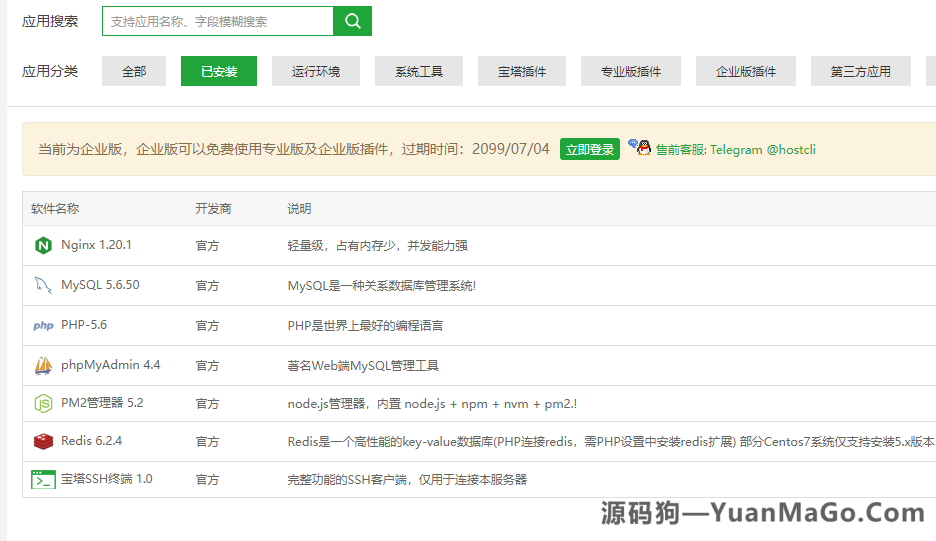936x541 pixels.
Task: Click the SSH terminal icon
Action: click(43, 479)
